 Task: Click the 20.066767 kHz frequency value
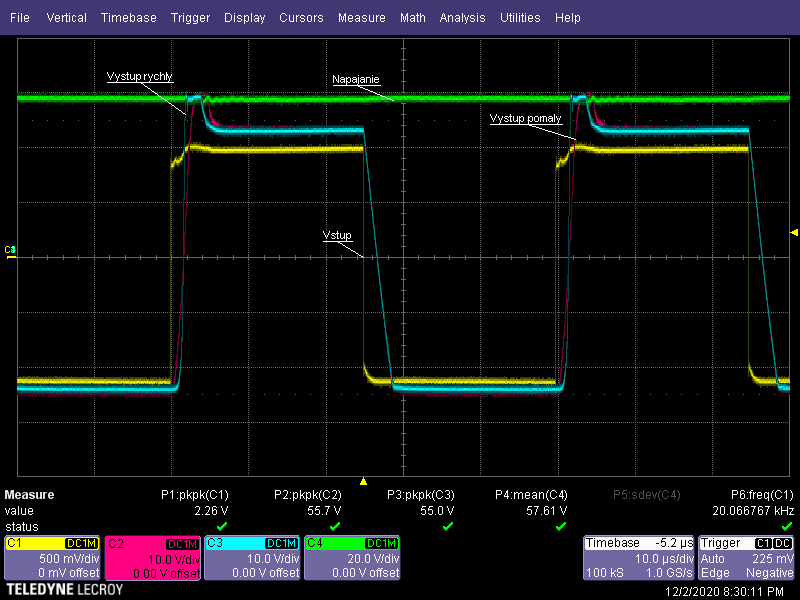tap(753, 511)
